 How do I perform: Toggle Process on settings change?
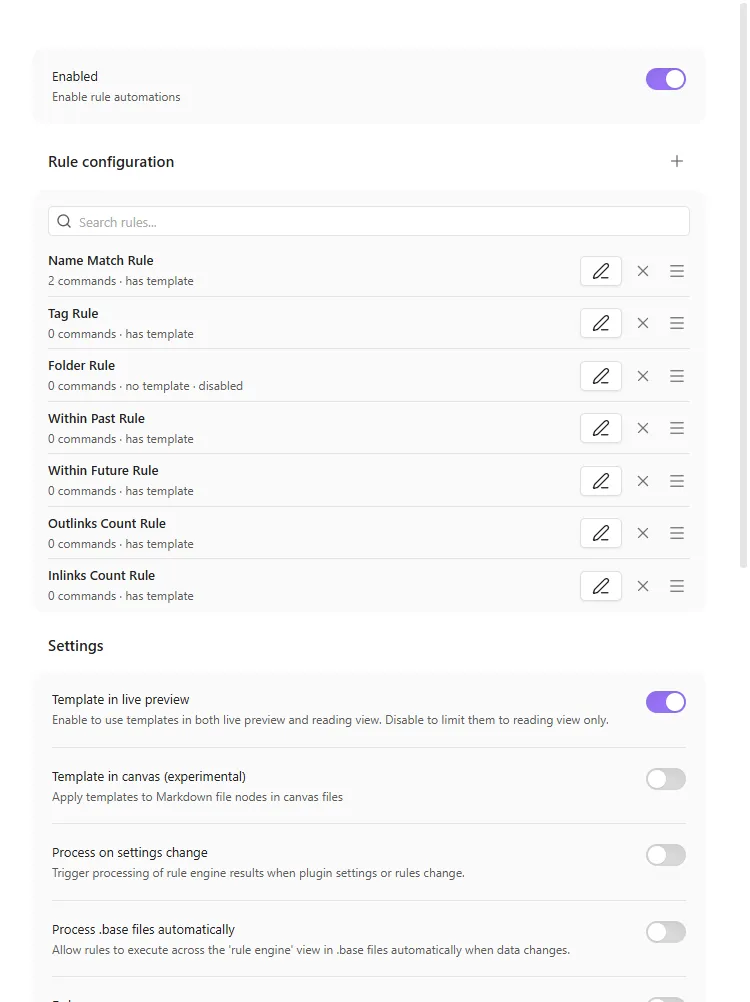[x=666, y=855]
